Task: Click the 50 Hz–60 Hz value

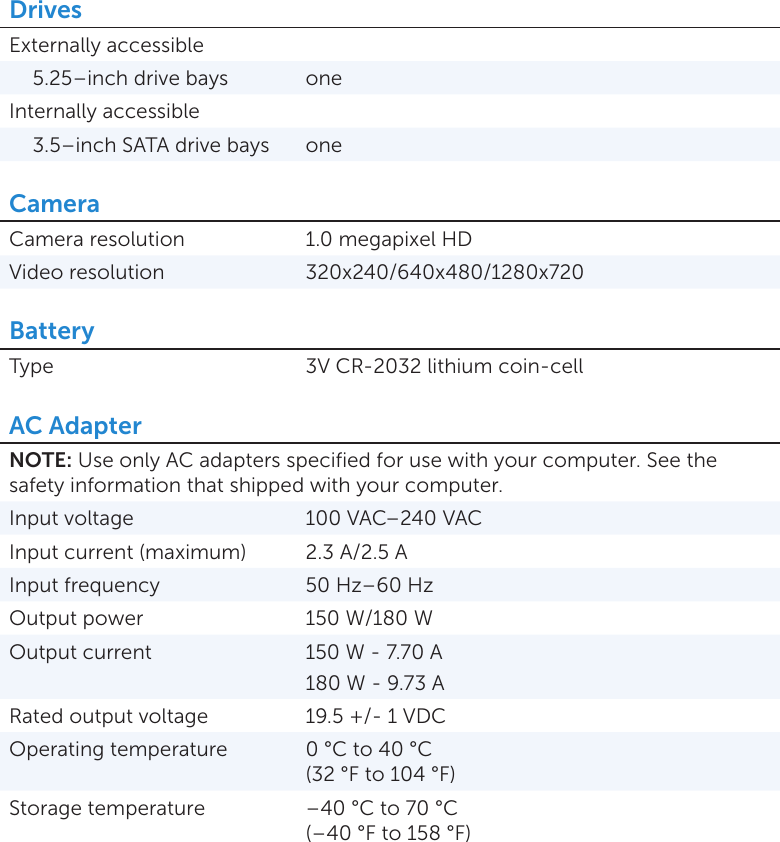Action: 369,585
